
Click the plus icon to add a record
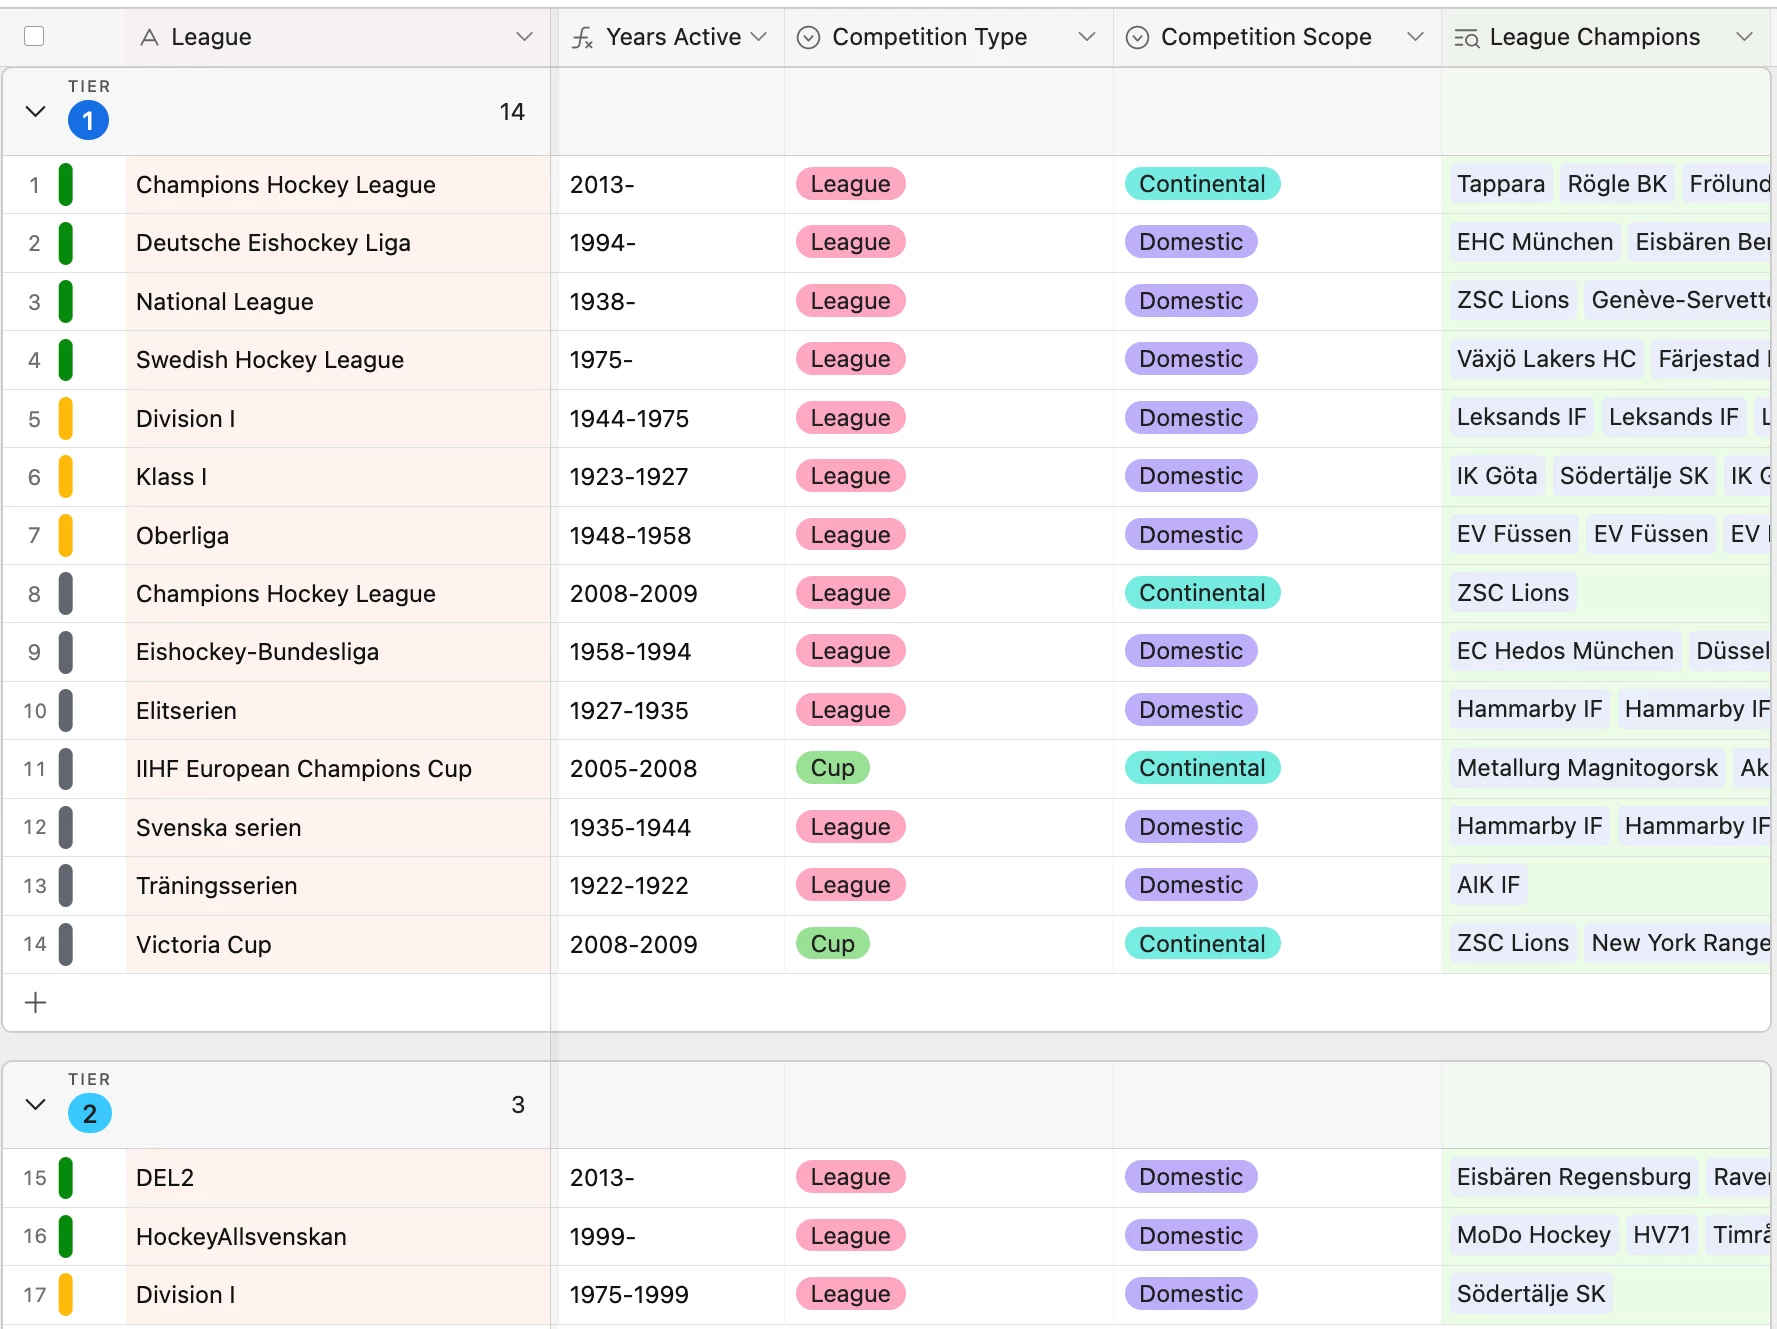[35, 1002]
